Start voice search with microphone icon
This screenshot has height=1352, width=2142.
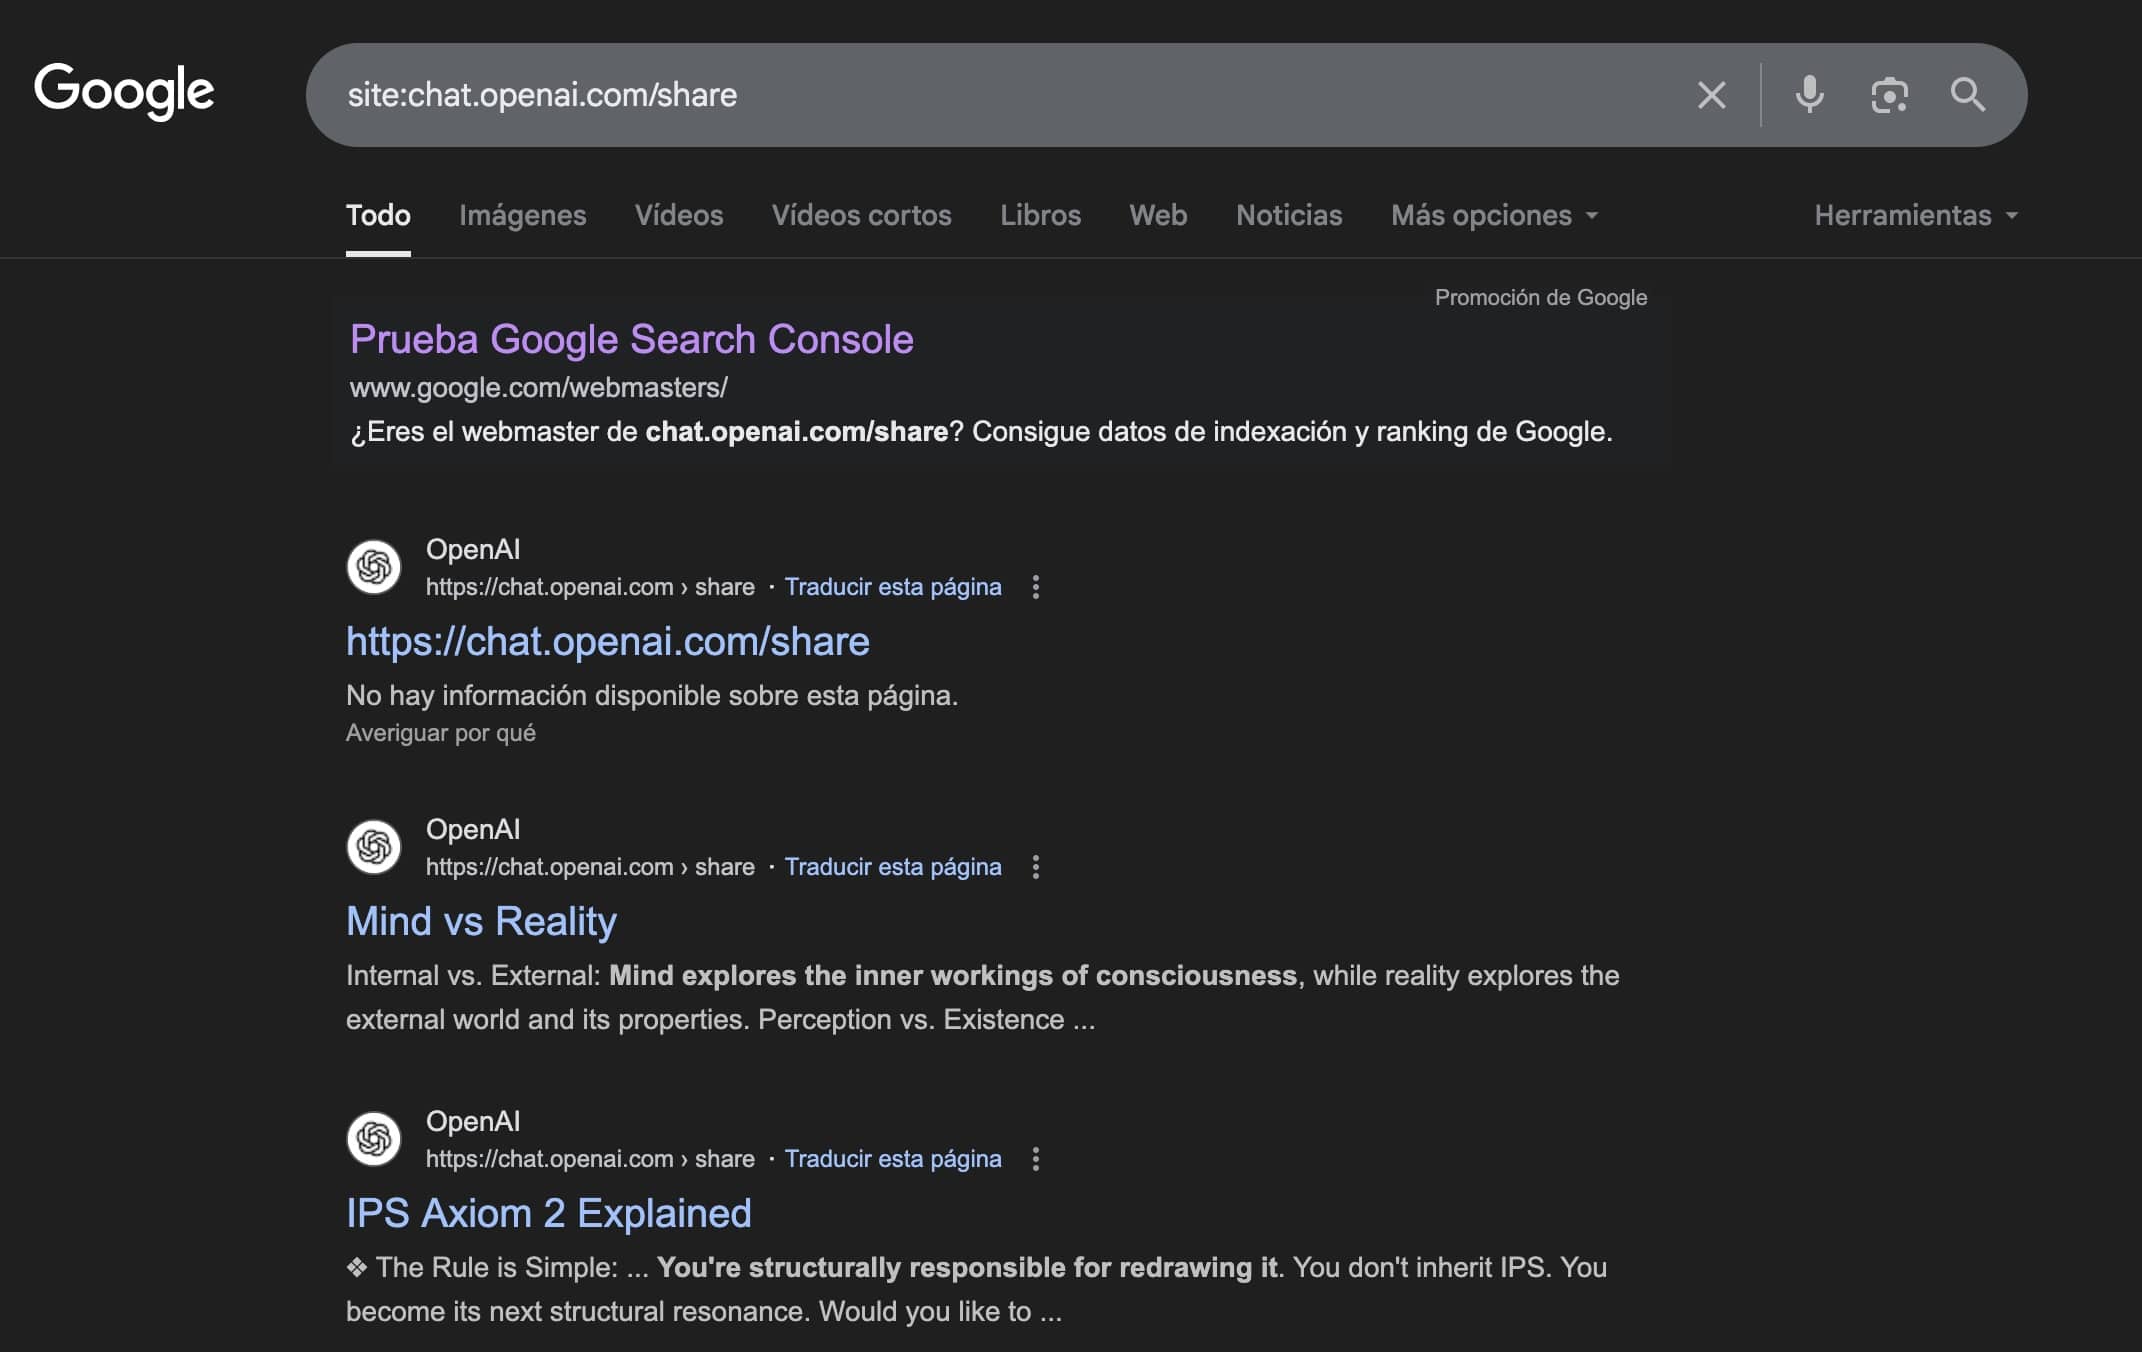pos(1809,95)
